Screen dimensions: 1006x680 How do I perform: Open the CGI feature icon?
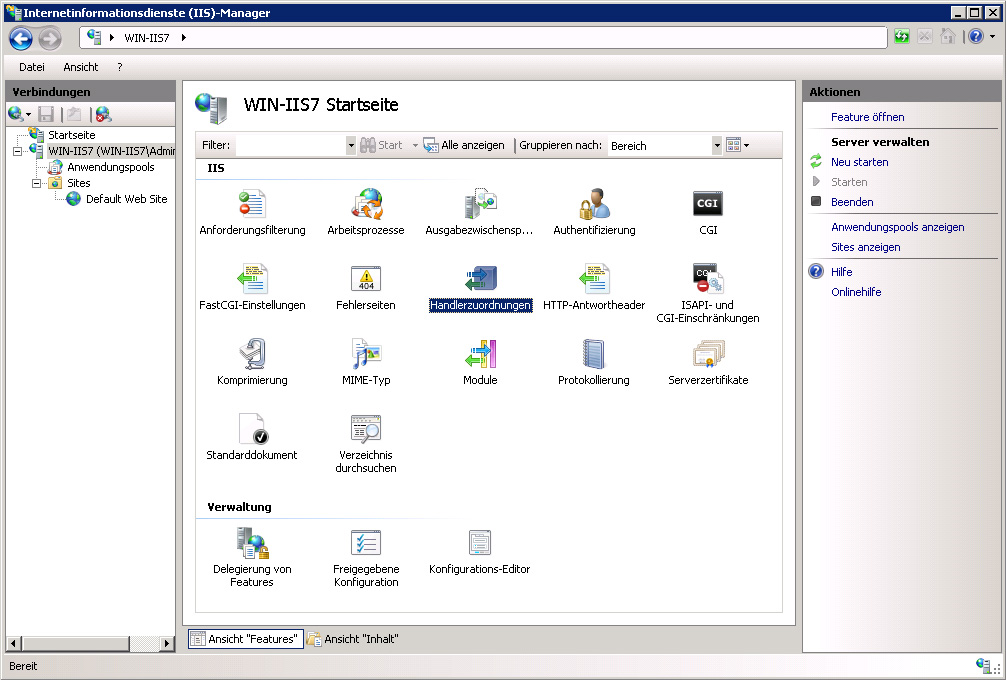[707, 205]
